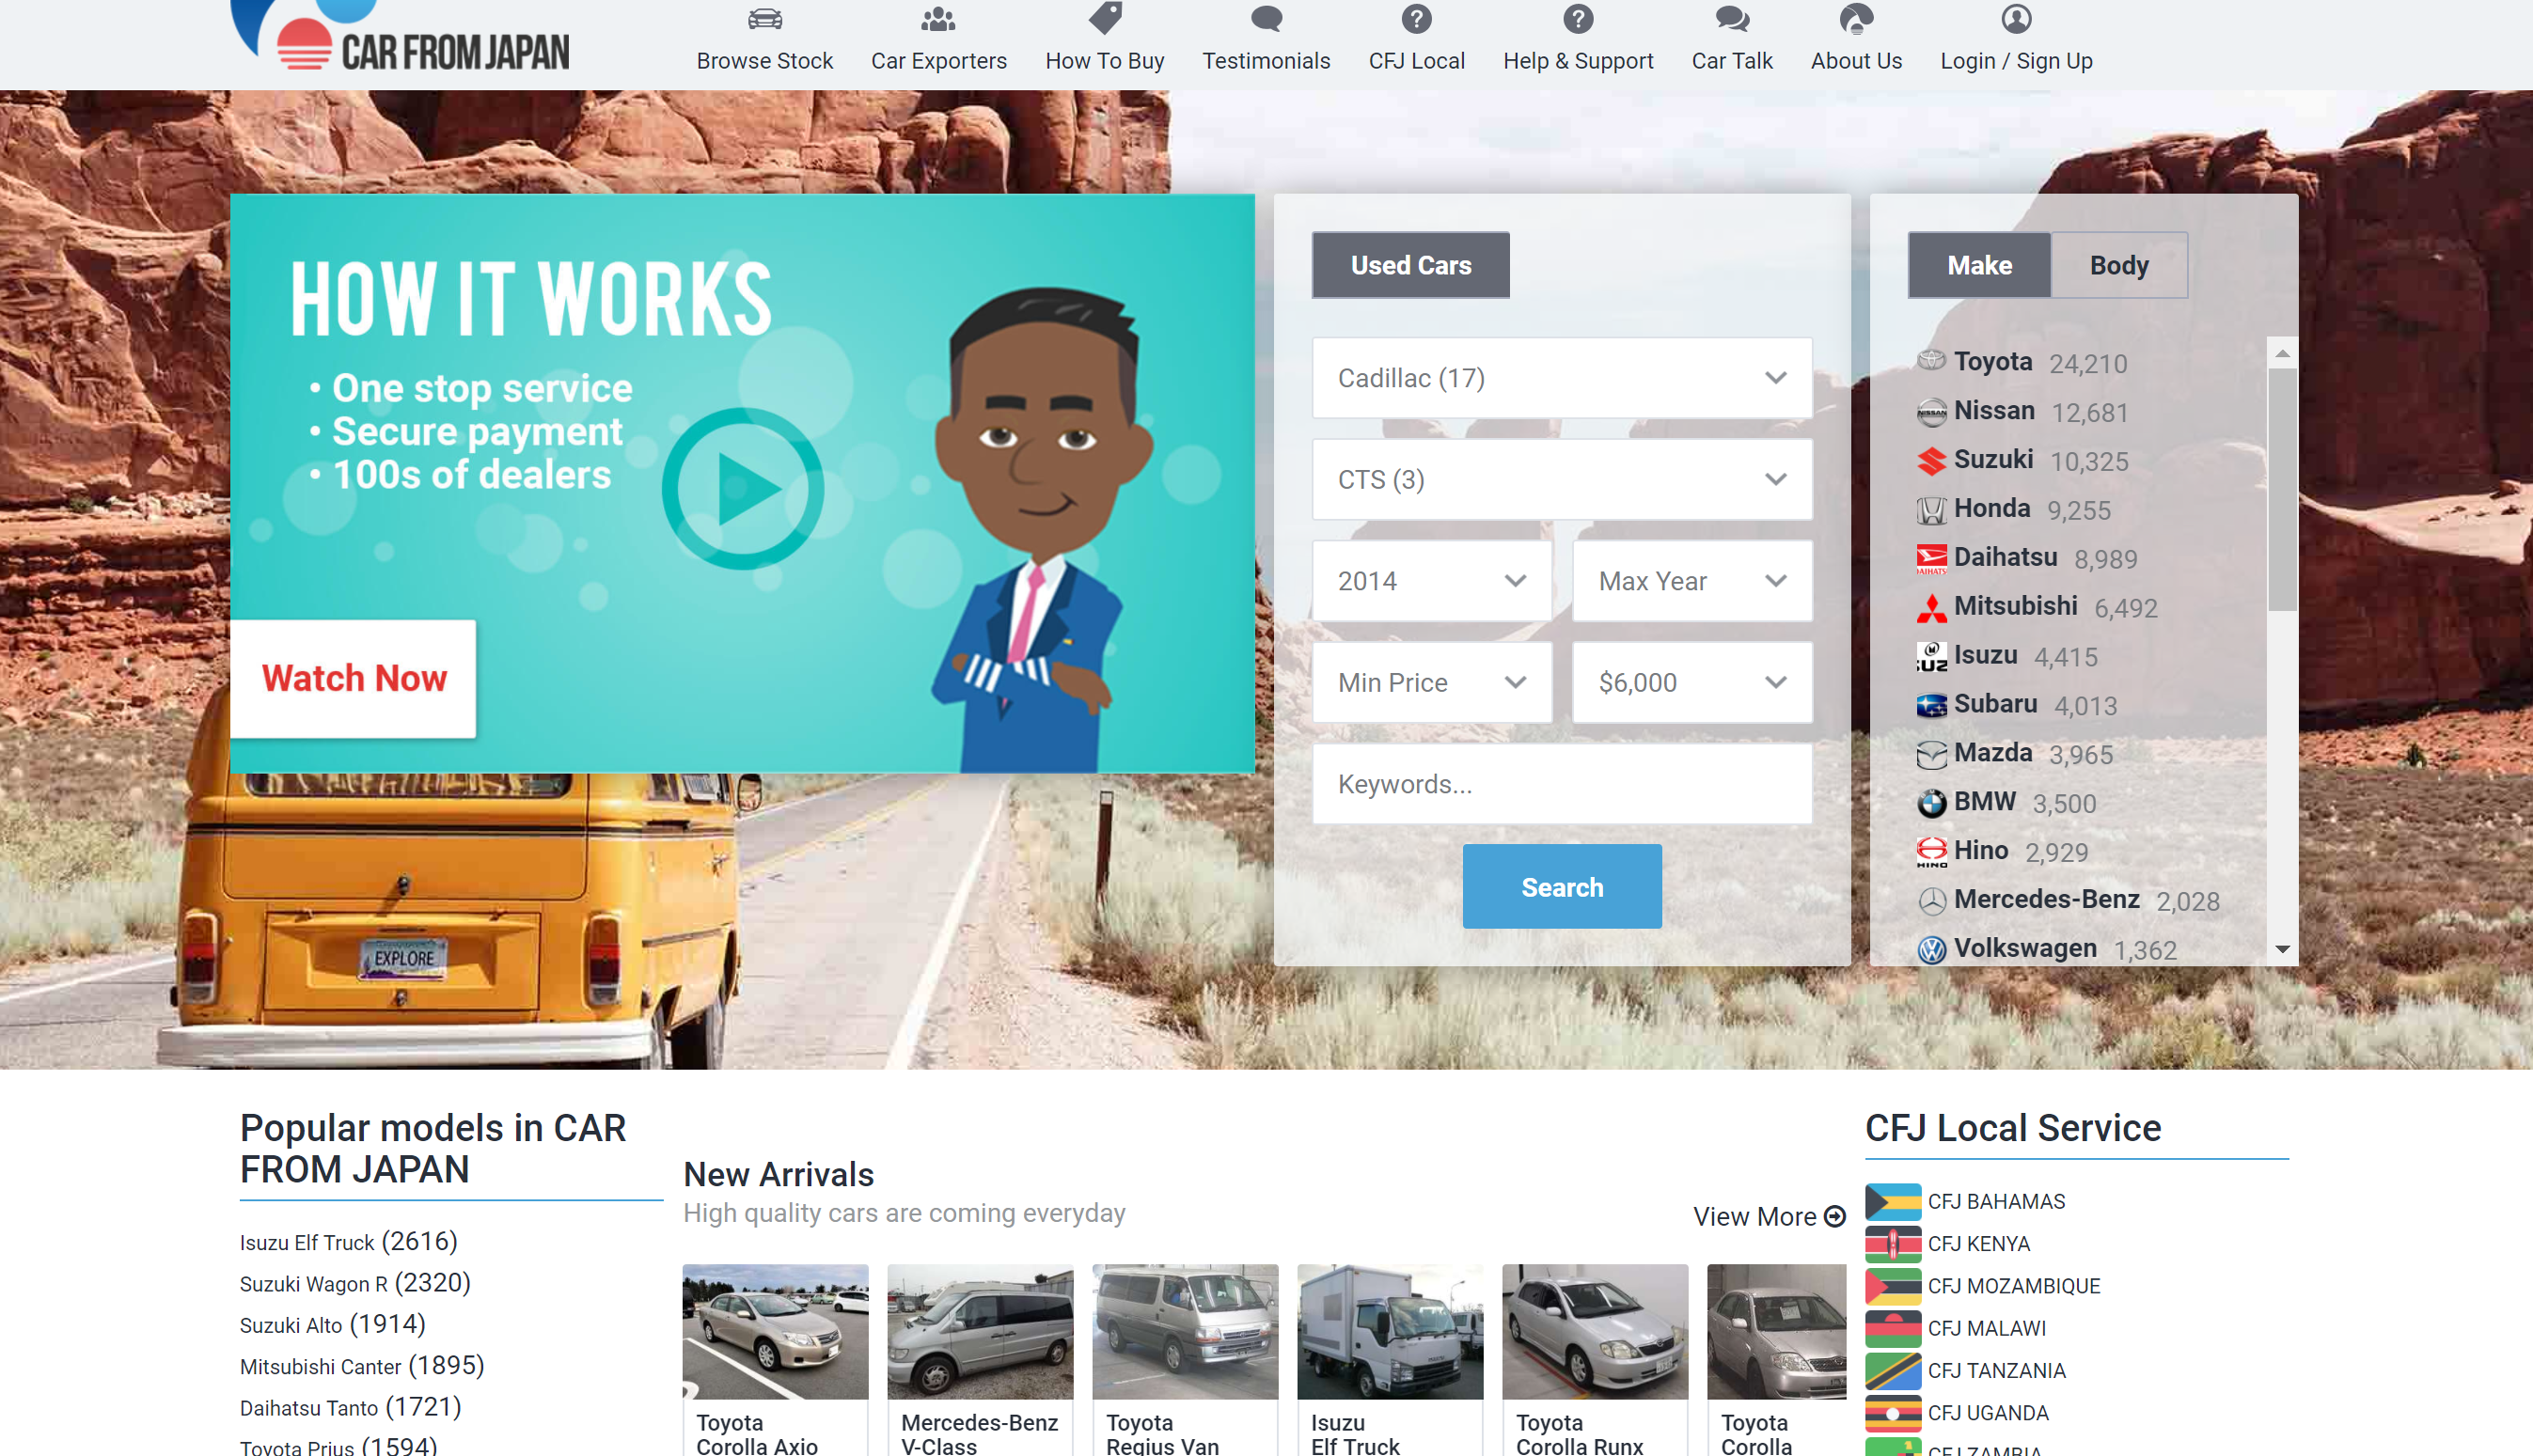Image resolution: width=2533 pixels, height=1456 pixels.
Task: Open the Daihatsu Tanto (1721) link
Action: click(x=350, y=1407)
